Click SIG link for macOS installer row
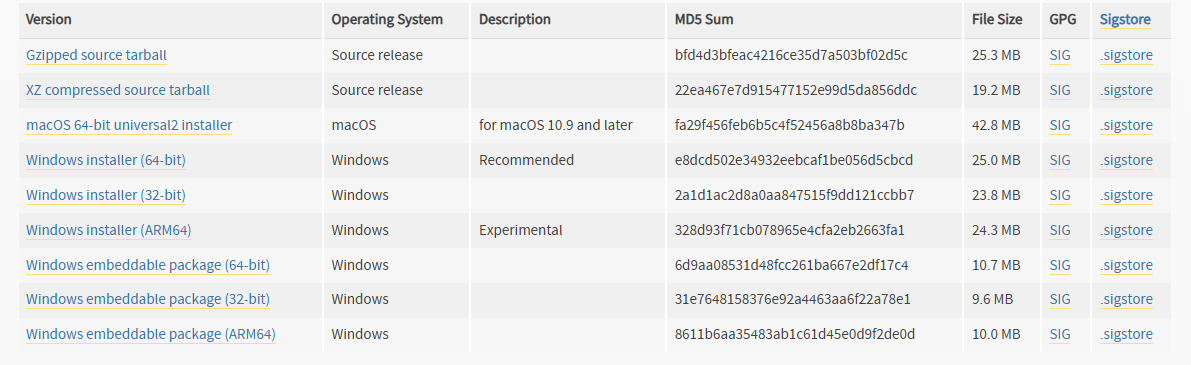The height and width of the screenshot is (365, 1191). tap(1060, 125)
